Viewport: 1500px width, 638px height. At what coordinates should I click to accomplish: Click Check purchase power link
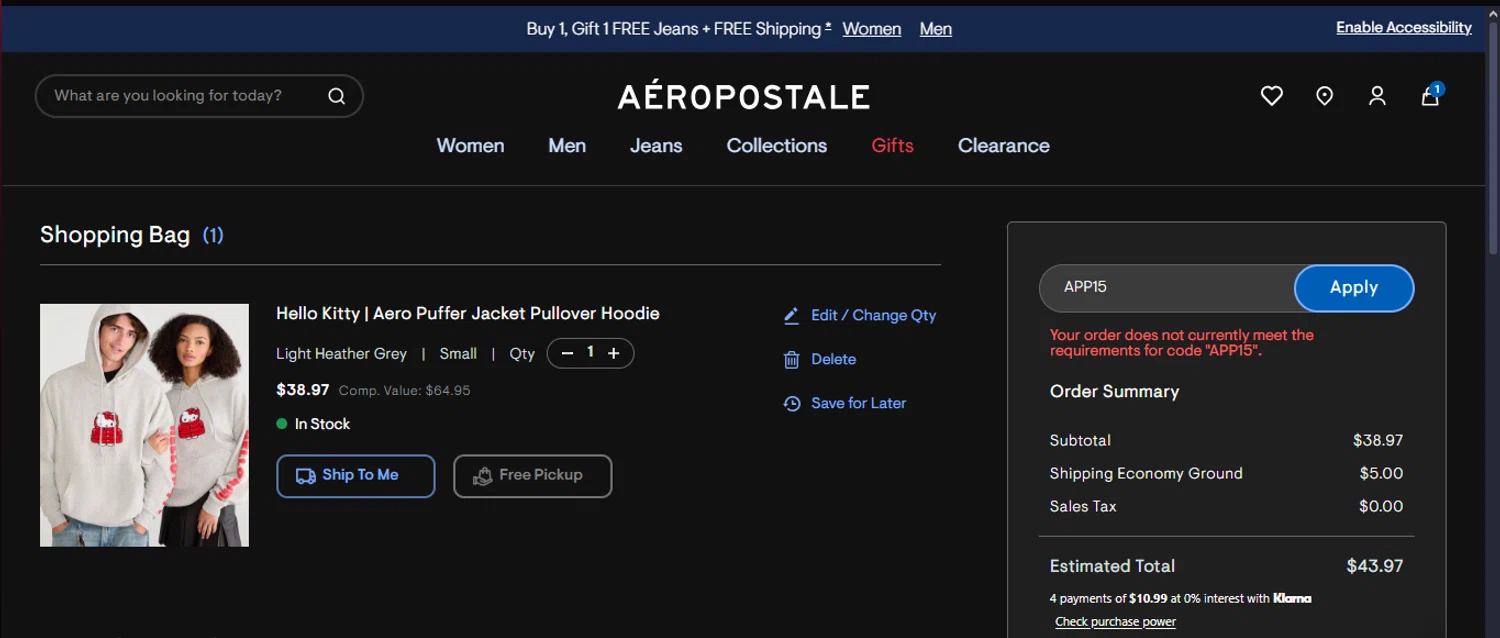point(1115,622)
